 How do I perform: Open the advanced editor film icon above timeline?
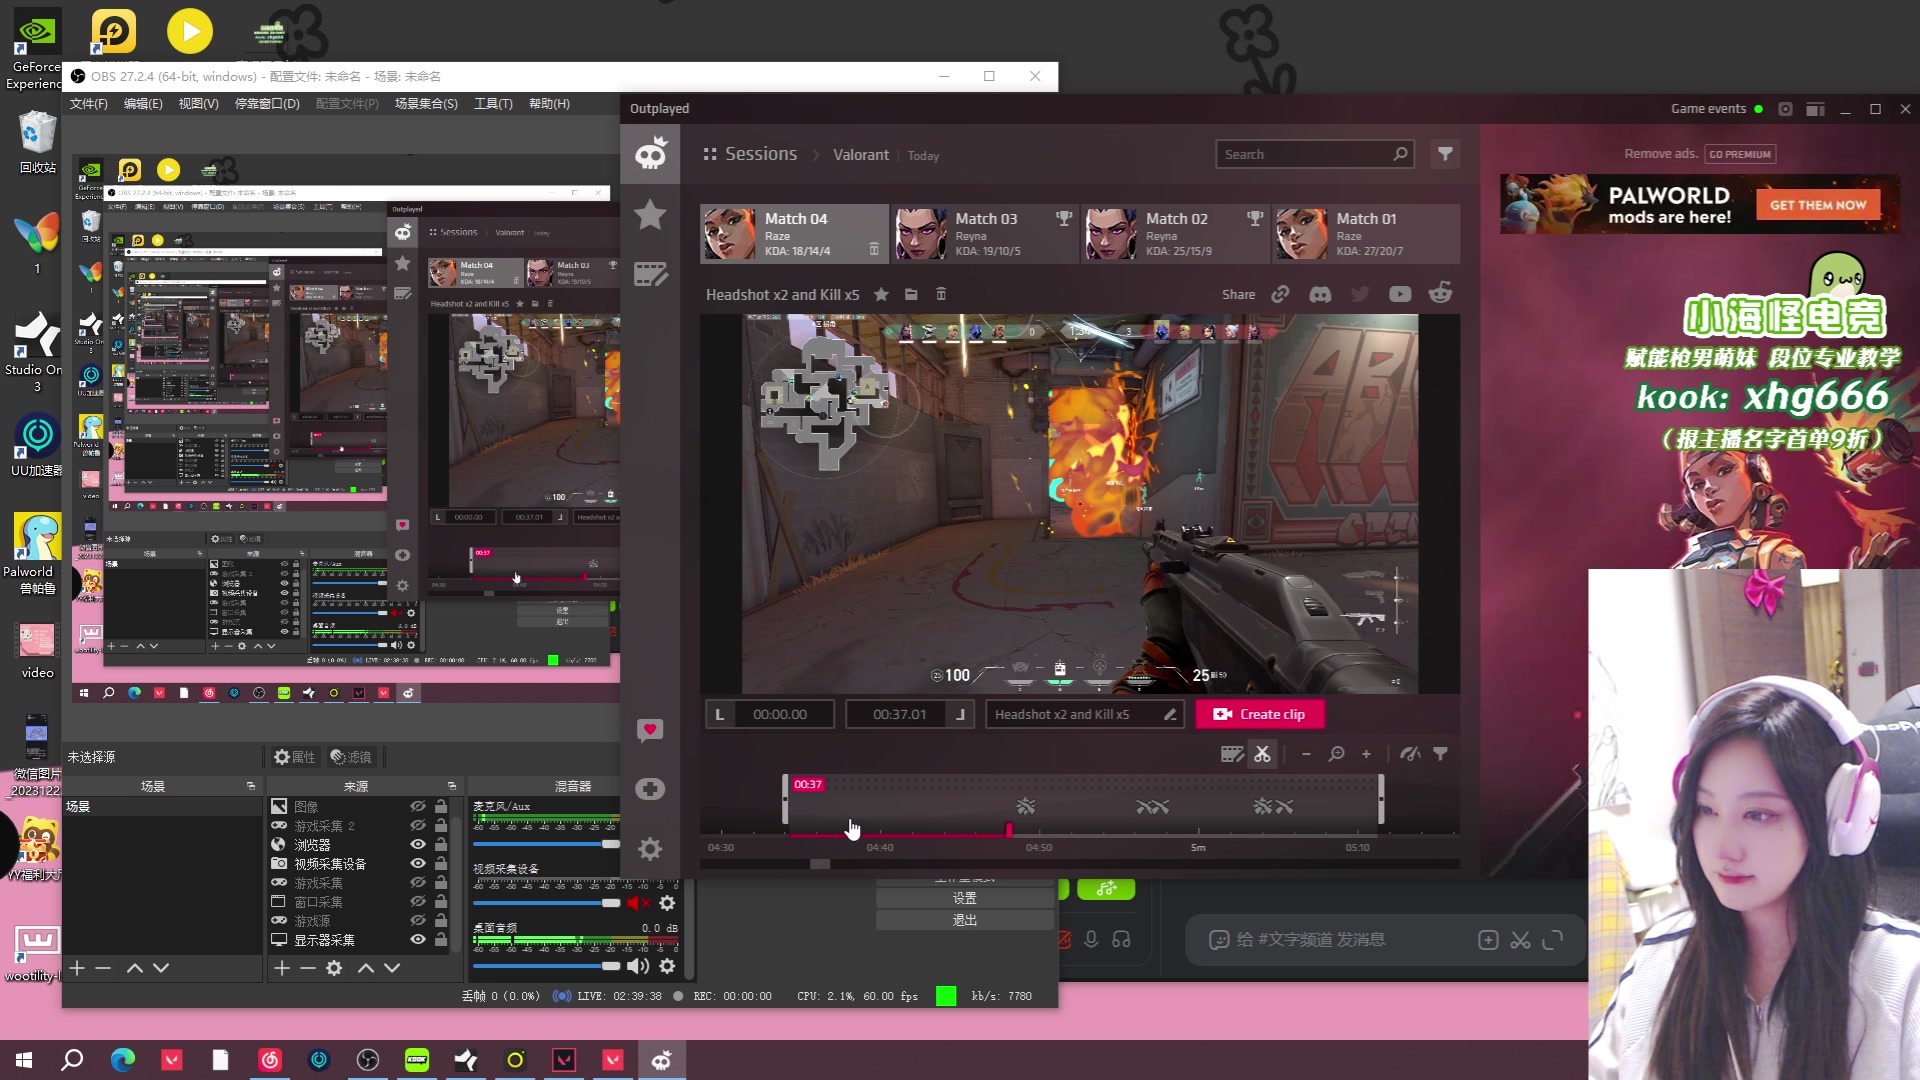(1232, 754)
